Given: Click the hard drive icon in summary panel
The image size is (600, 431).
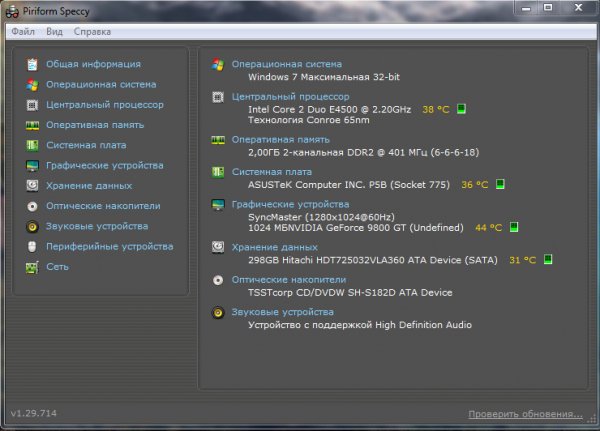Looking at the screenshot, I should tap(218, 247).
